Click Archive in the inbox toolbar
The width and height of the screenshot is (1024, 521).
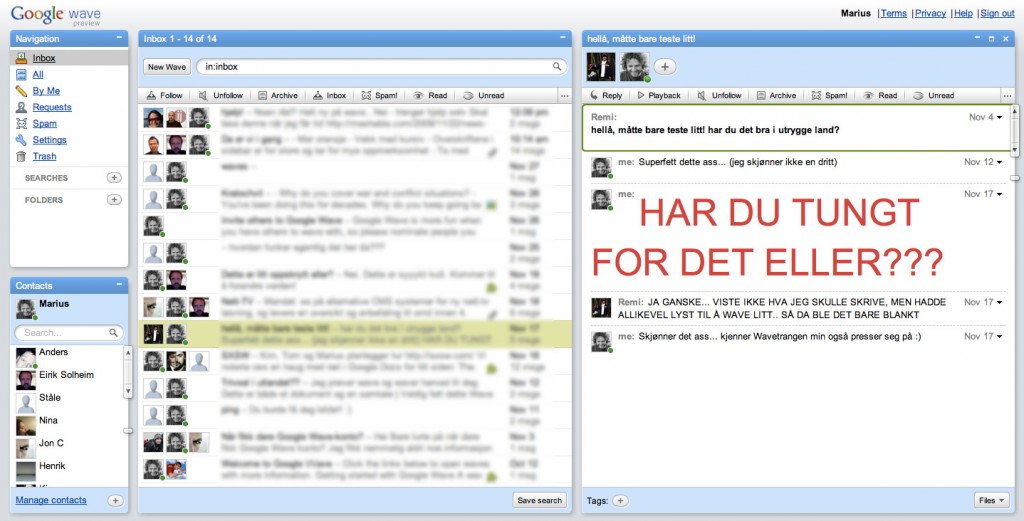[278, 95]
